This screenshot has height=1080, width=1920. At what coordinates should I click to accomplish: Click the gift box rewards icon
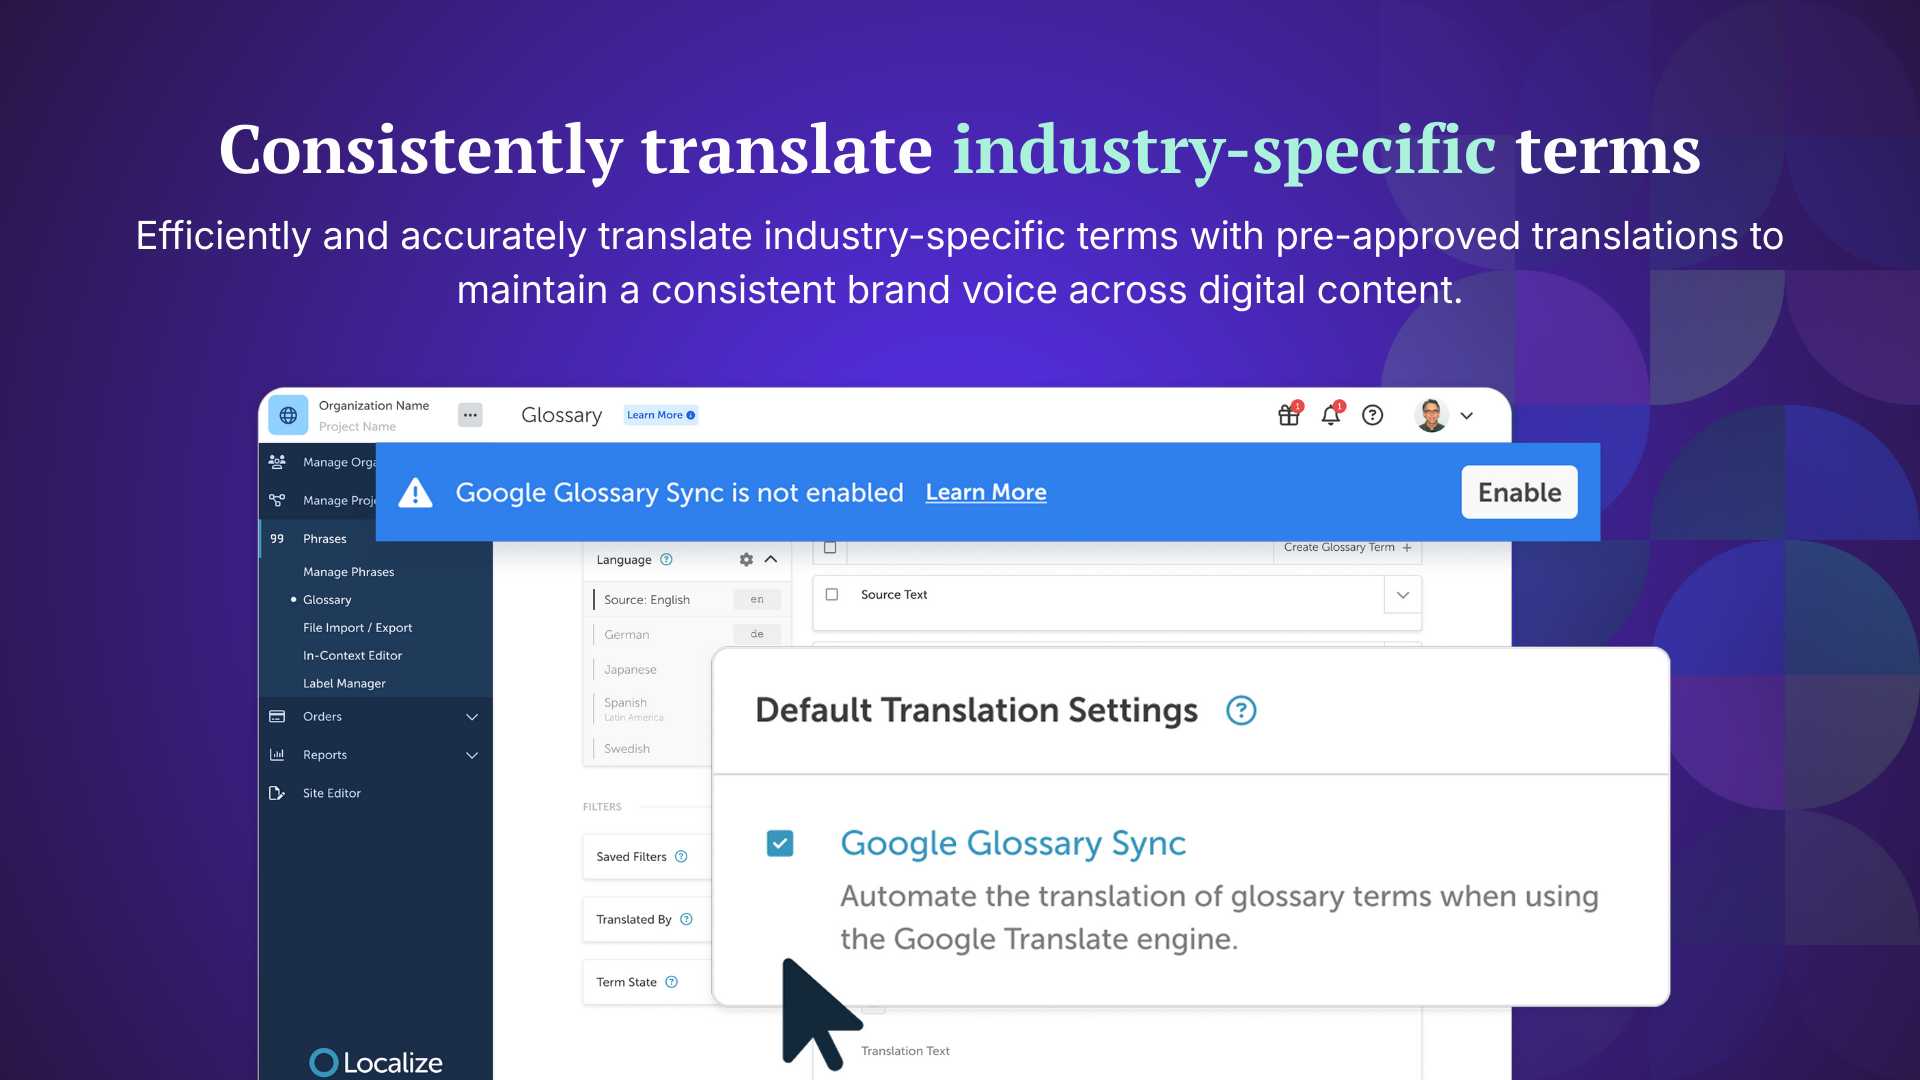(x=1289, y=415)
